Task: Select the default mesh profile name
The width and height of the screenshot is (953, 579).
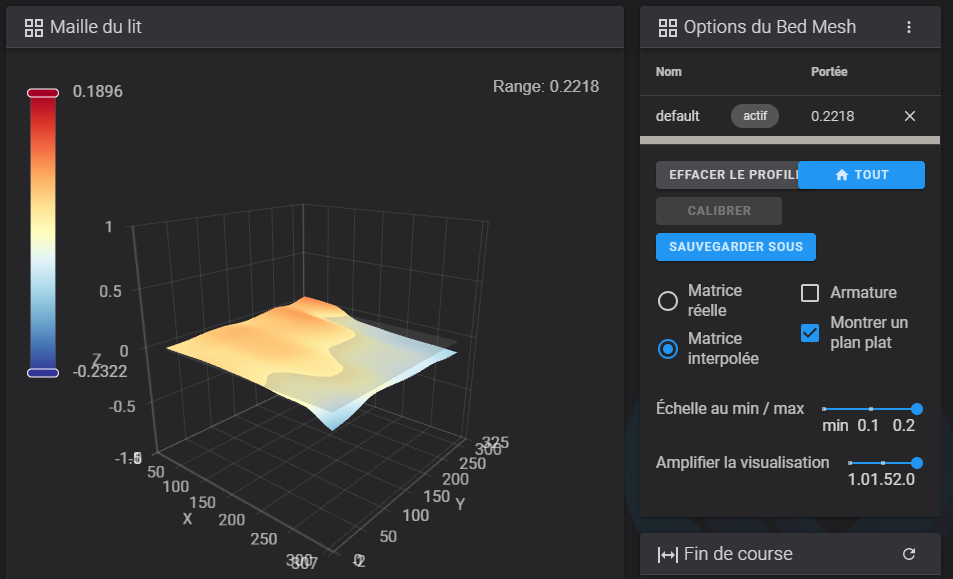Action: pyautogui.click(x=678, y=116)
